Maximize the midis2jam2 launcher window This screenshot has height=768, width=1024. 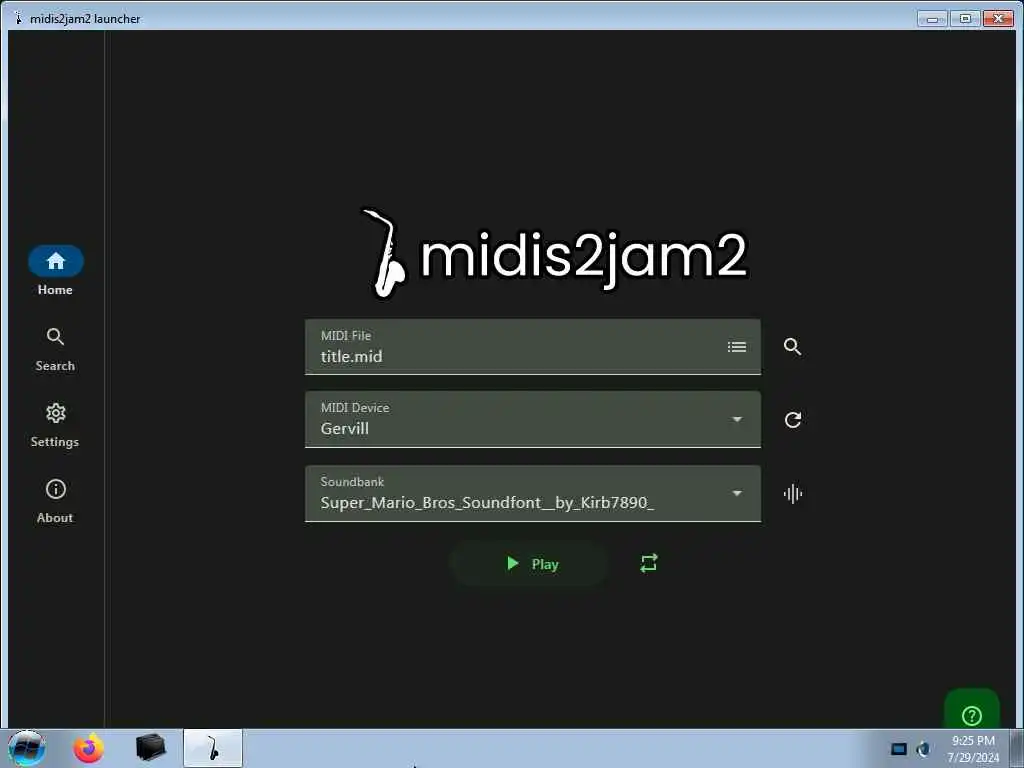point(965,19)
